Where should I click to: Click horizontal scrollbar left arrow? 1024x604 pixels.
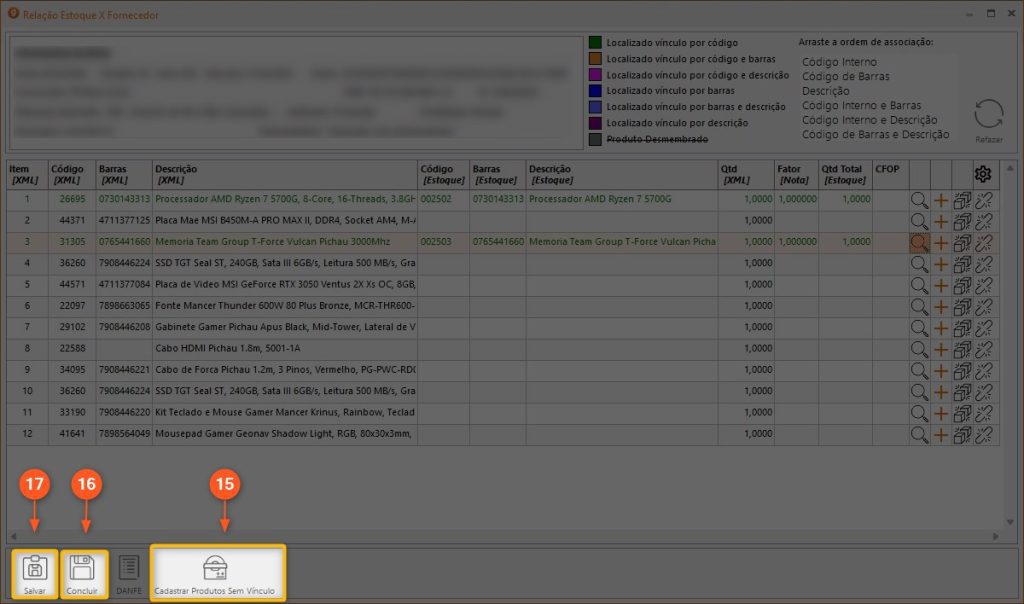pos(14,536)
